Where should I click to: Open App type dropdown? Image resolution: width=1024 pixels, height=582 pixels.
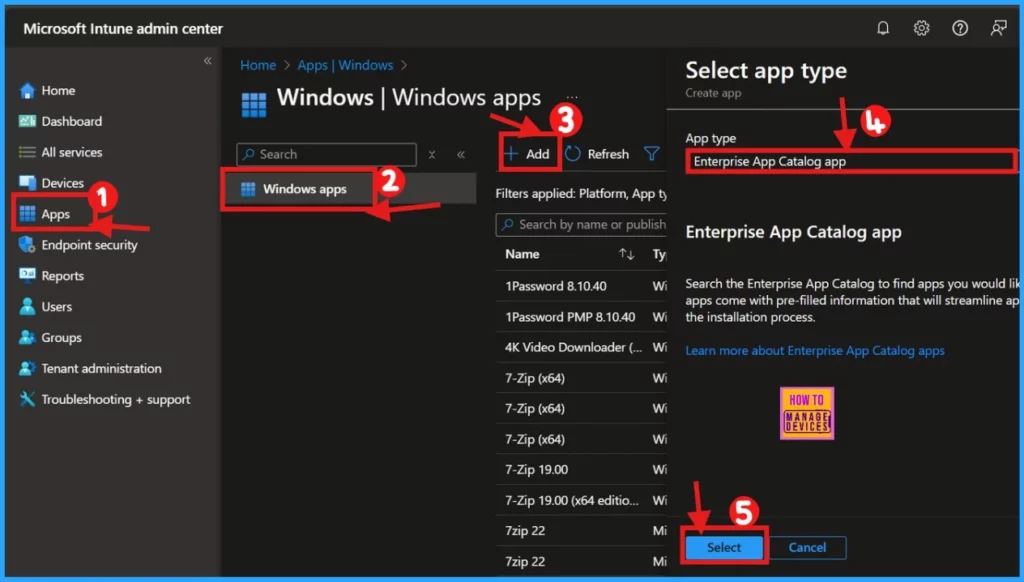(x=851, y=161)
